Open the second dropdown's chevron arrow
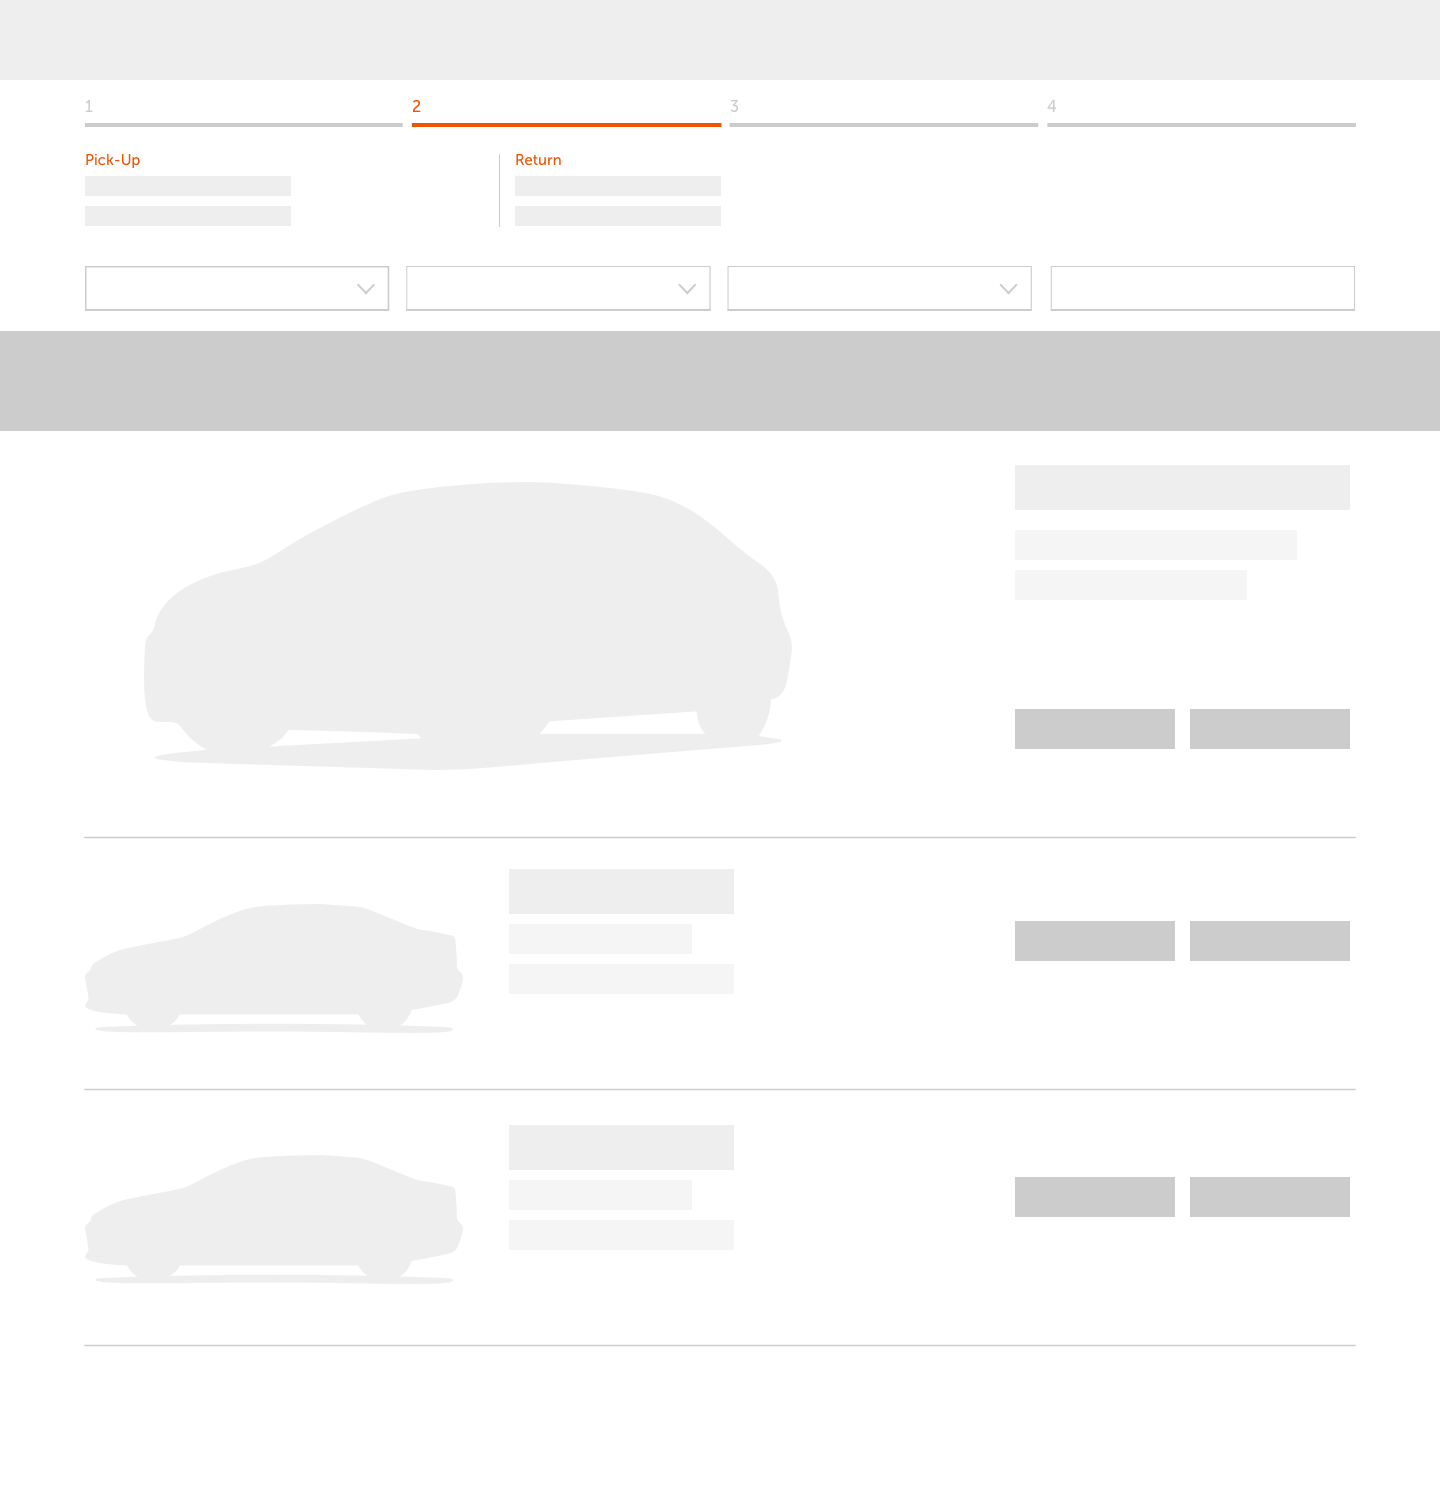Screen dimensions: 1440x1500 tap(686, 288)
